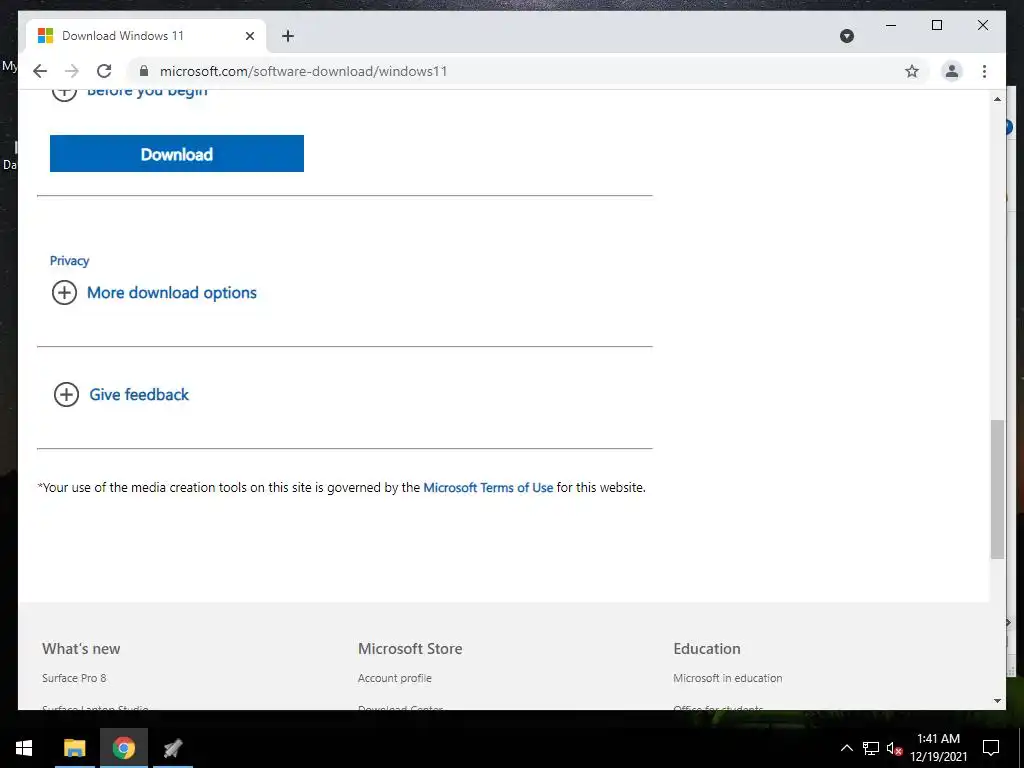The height and width of the screenshot is (768, 1024).
Task: Show hidden system tray icons
Action: coord(846,748)
